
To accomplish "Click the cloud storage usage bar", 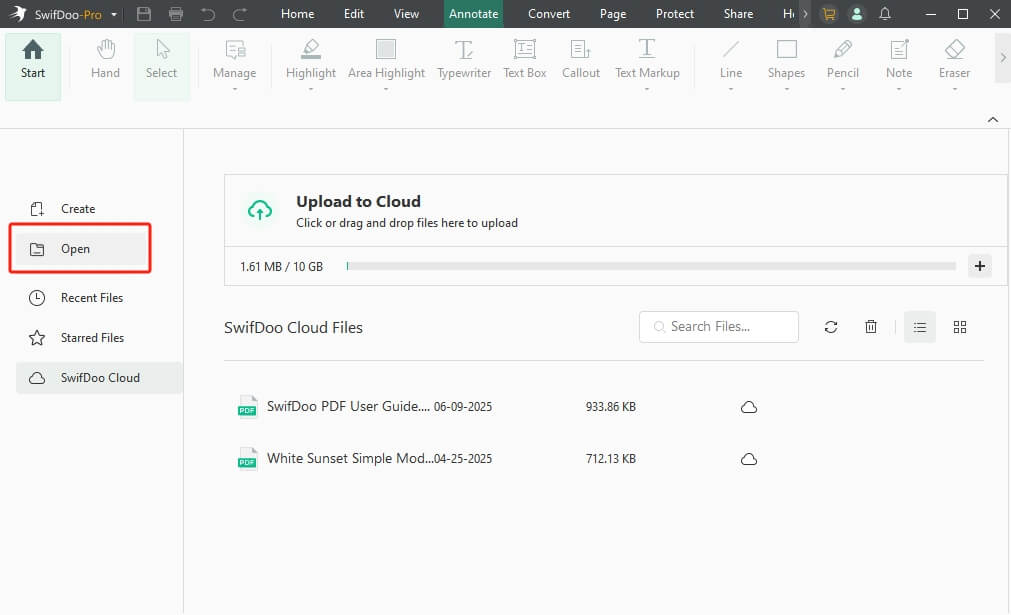I will (x=651, y=266).
